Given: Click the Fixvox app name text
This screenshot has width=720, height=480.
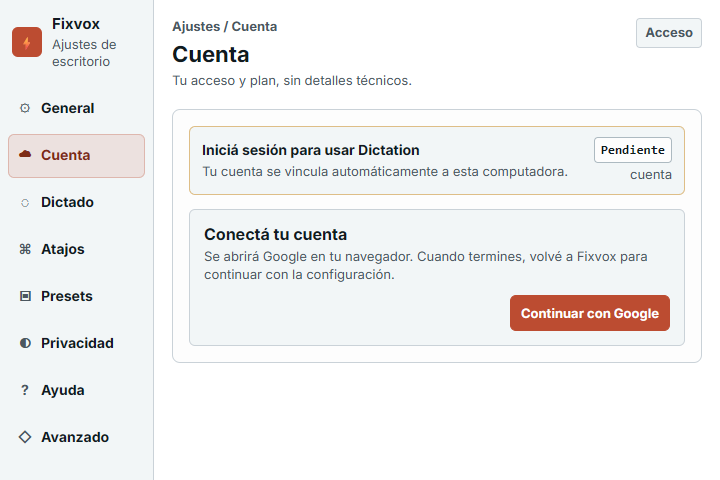Looking at the screenshot, I should 76,24.
